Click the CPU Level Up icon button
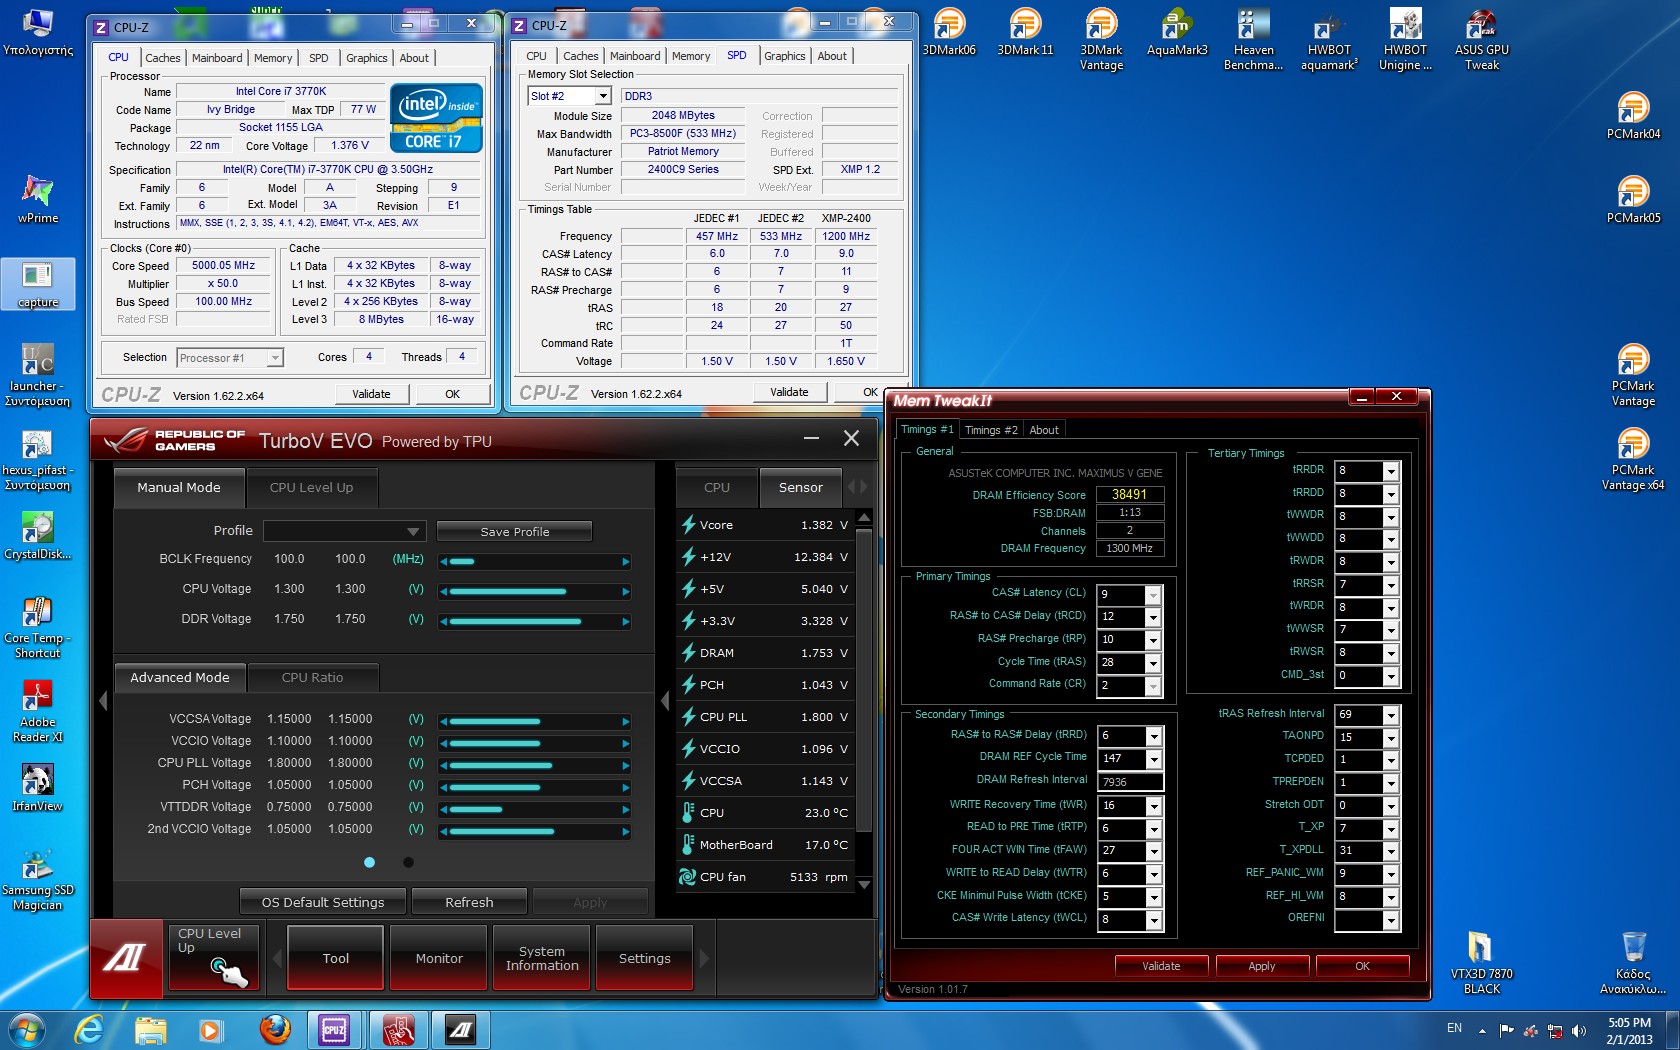1680x1050 pixels. click(x=212, y=957)
